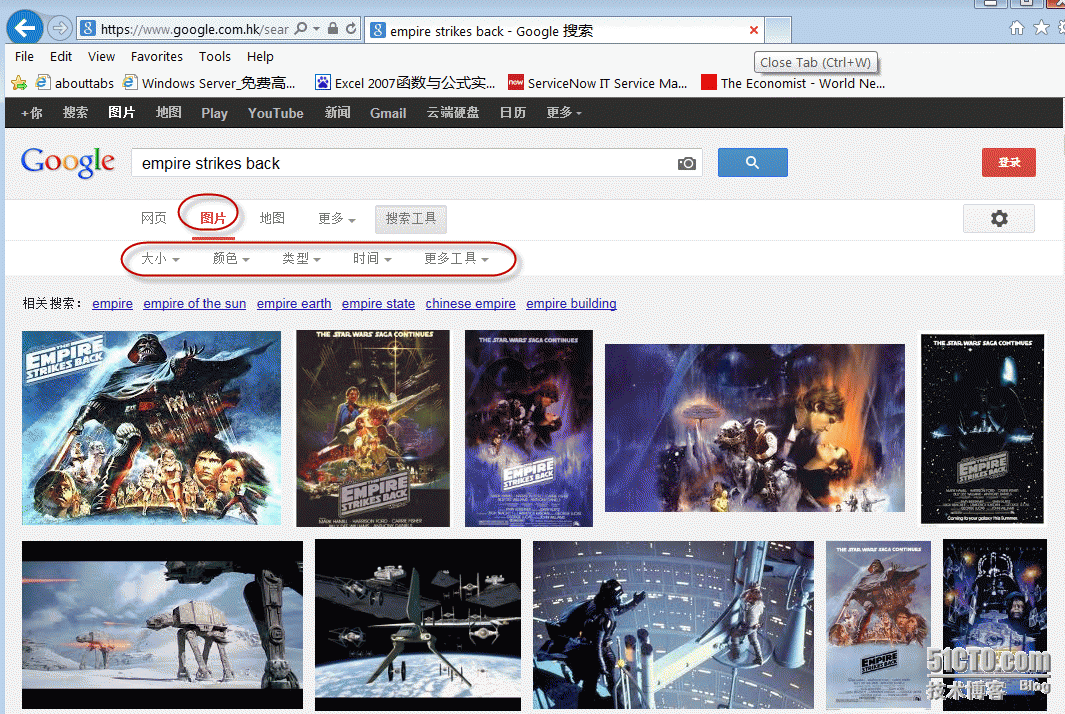Switch to the 地图 tab below search box

click(x=272, y=218)
